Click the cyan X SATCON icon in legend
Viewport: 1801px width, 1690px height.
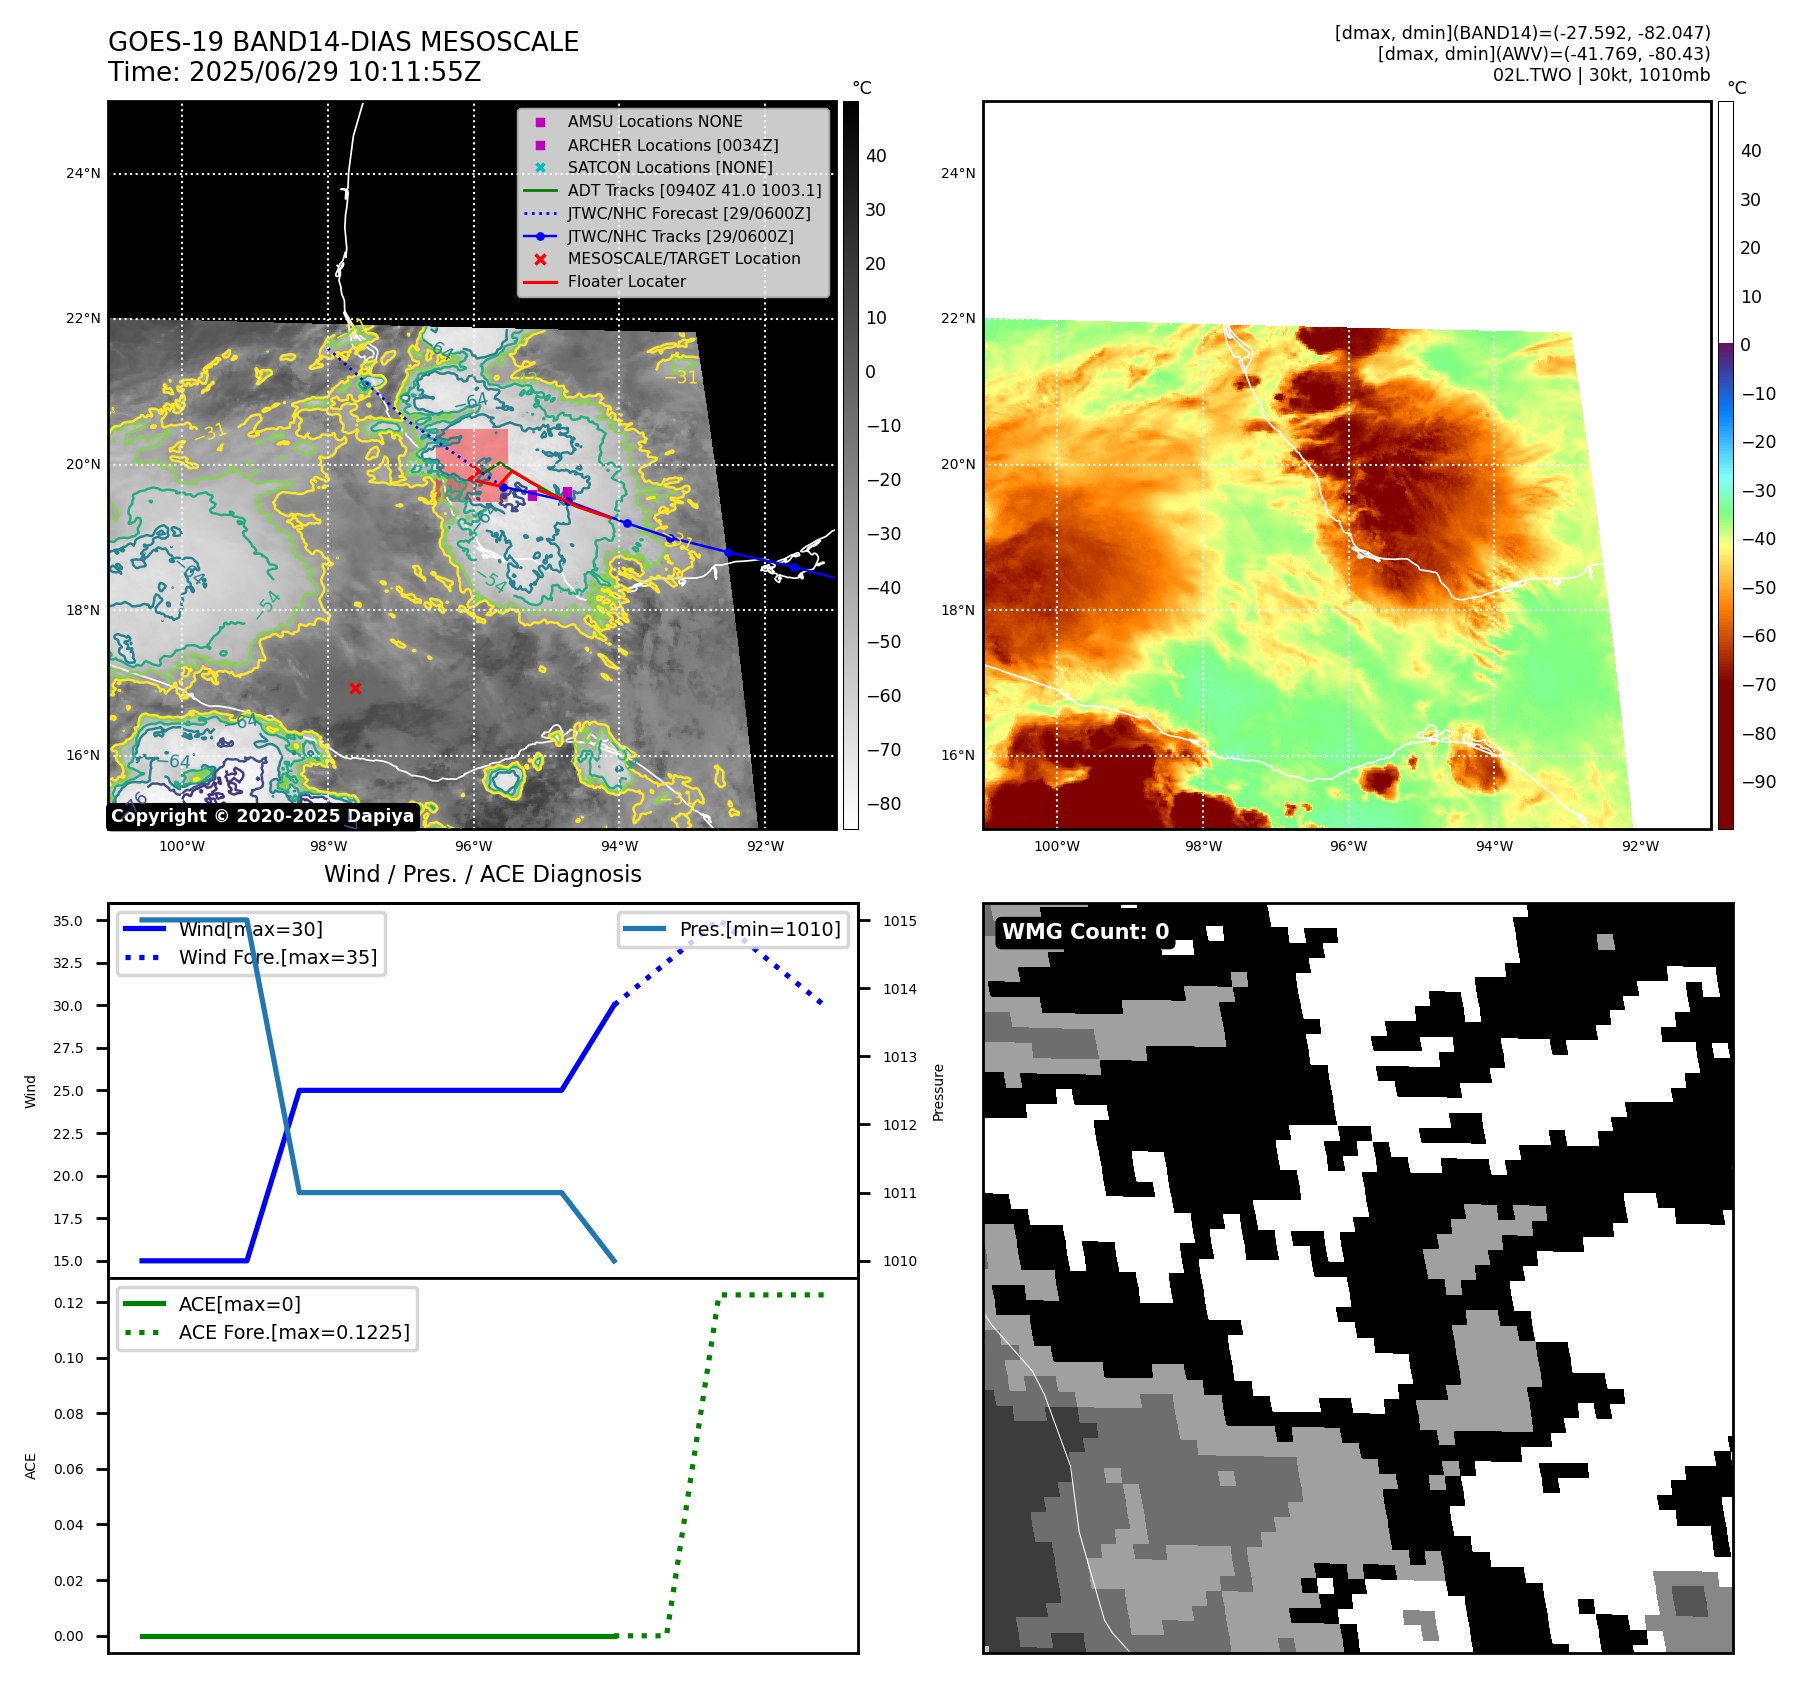tap(540, 167)
